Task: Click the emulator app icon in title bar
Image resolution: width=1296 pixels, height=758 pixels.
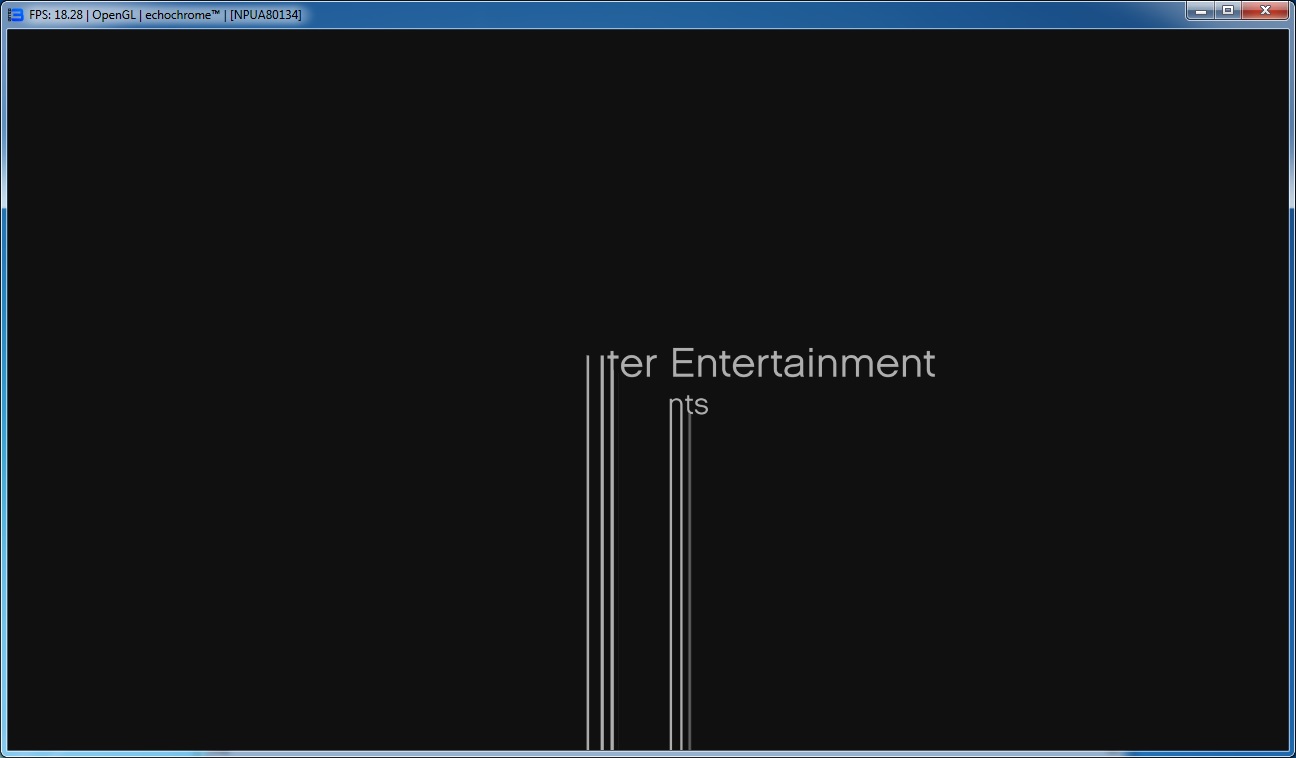Action: pyautogui.click(x=15, y=14)
